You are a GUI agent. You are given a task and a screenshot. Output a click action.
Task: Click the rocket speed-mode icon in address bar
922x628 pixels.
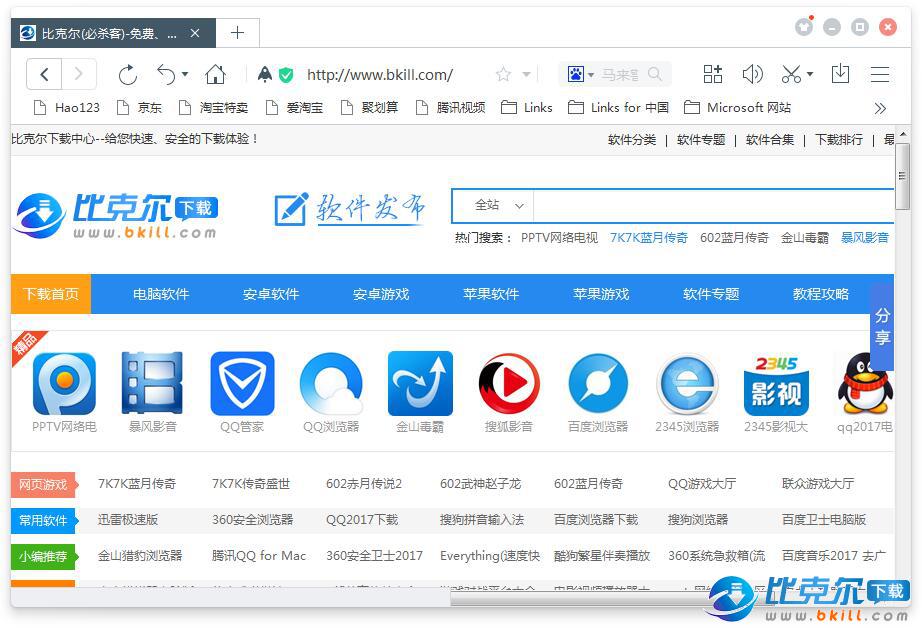(265, 74)
